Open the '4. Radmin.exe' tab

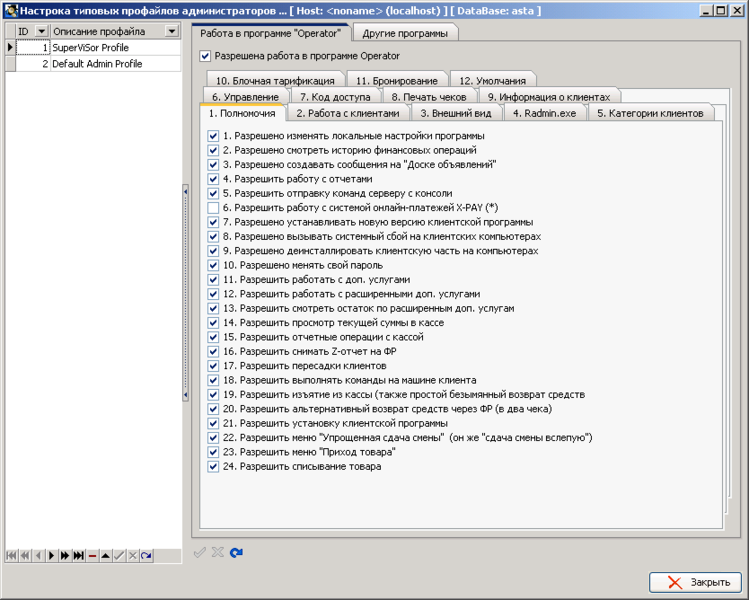click(545, 113)
